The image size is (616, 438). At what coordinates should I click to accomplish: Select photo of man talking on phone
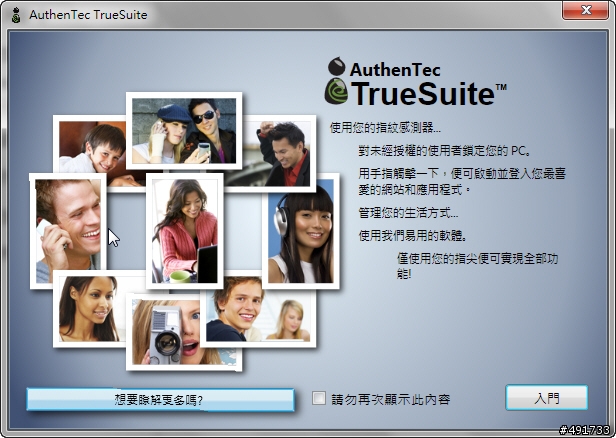pyautogui.click(x=68, y=231)
